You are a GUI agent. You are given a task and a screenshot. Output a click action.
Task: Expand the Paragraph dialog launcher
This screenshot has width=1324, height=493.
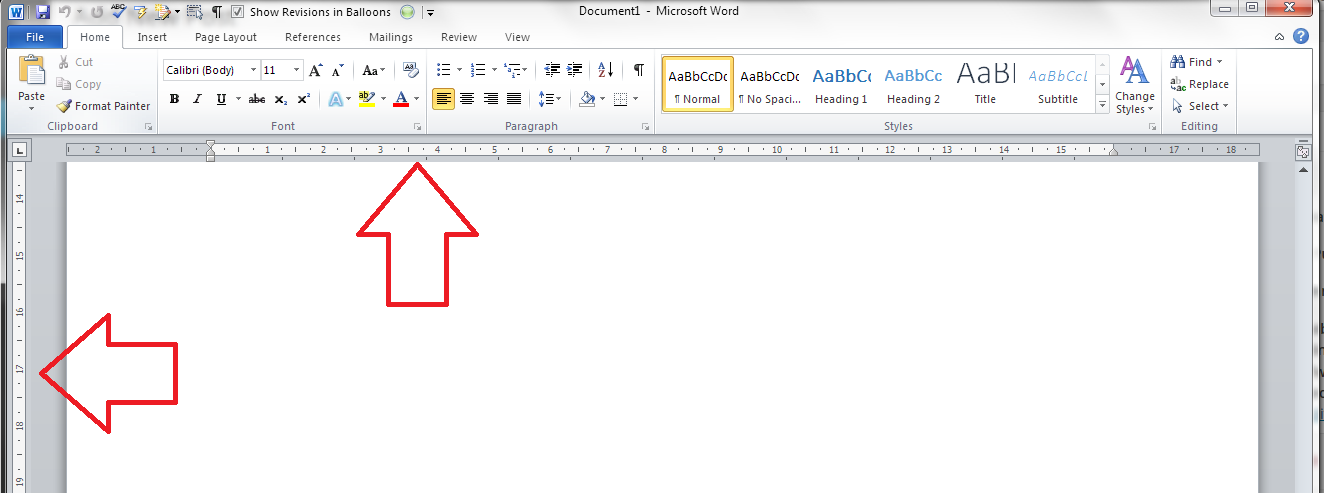click(x=645, y=127)
